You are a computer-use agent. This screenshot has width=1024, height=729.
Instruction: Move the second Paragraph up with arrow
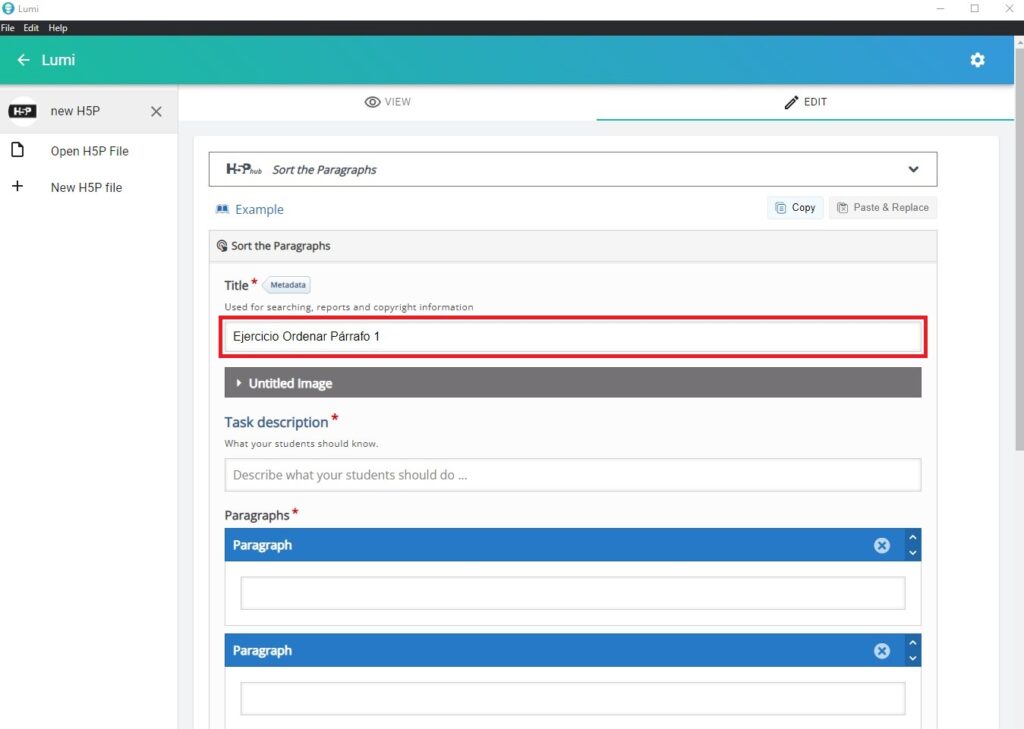pyautogui.click(x=912, y=642)
